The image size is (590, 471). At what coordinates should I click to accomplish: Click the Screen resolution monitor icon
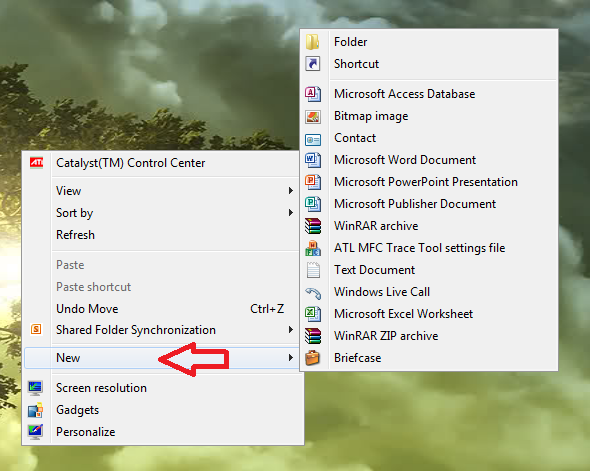[x=35, y=388]
